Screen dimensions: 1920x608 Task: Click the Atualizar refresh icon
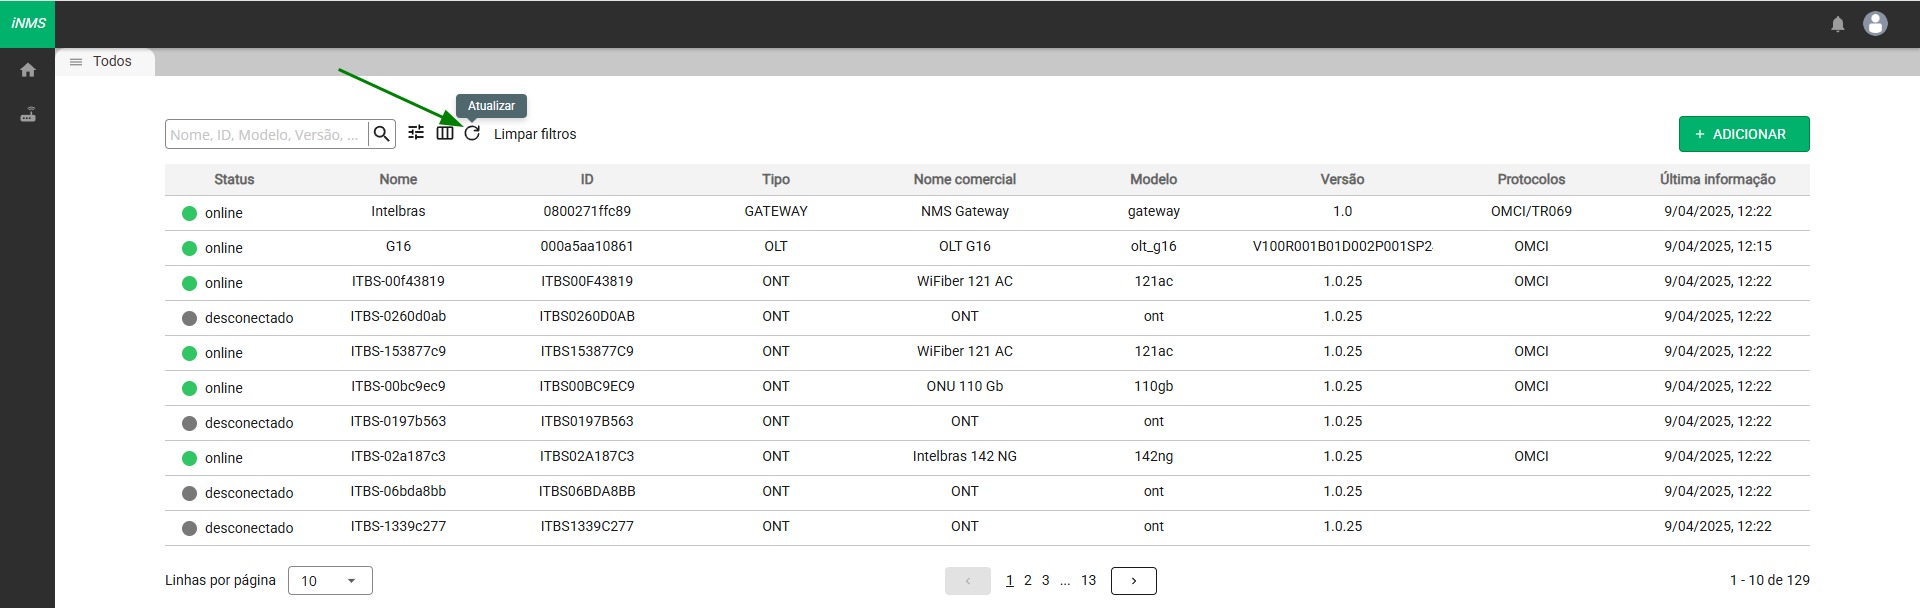472,133
